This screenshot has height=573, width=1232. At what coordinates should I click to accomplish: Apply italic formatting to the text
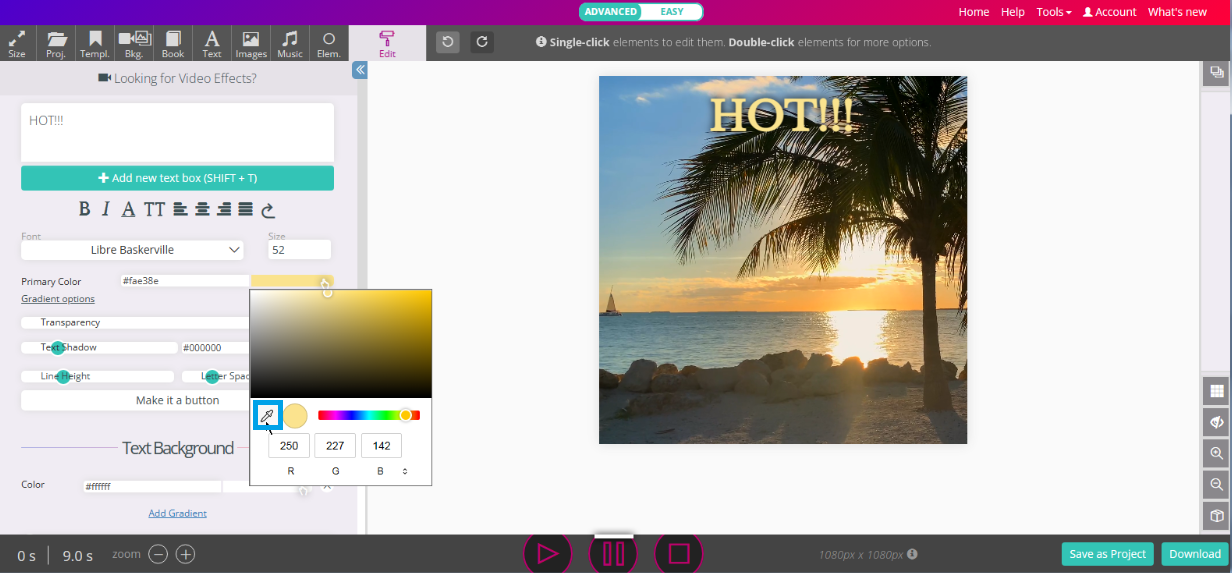coord(105,209)
